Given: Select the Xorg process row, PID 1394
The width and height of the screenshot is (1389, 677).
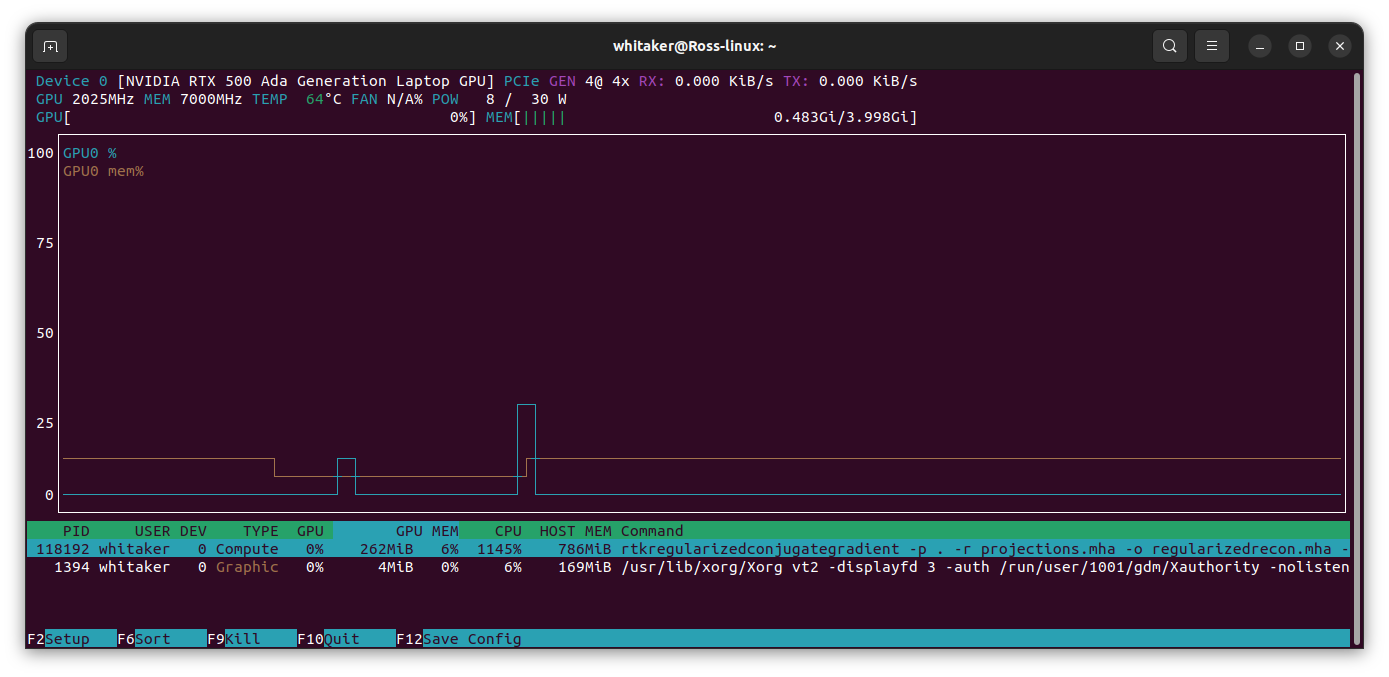Looking at the screenshot, I should [x=688, y=567].
